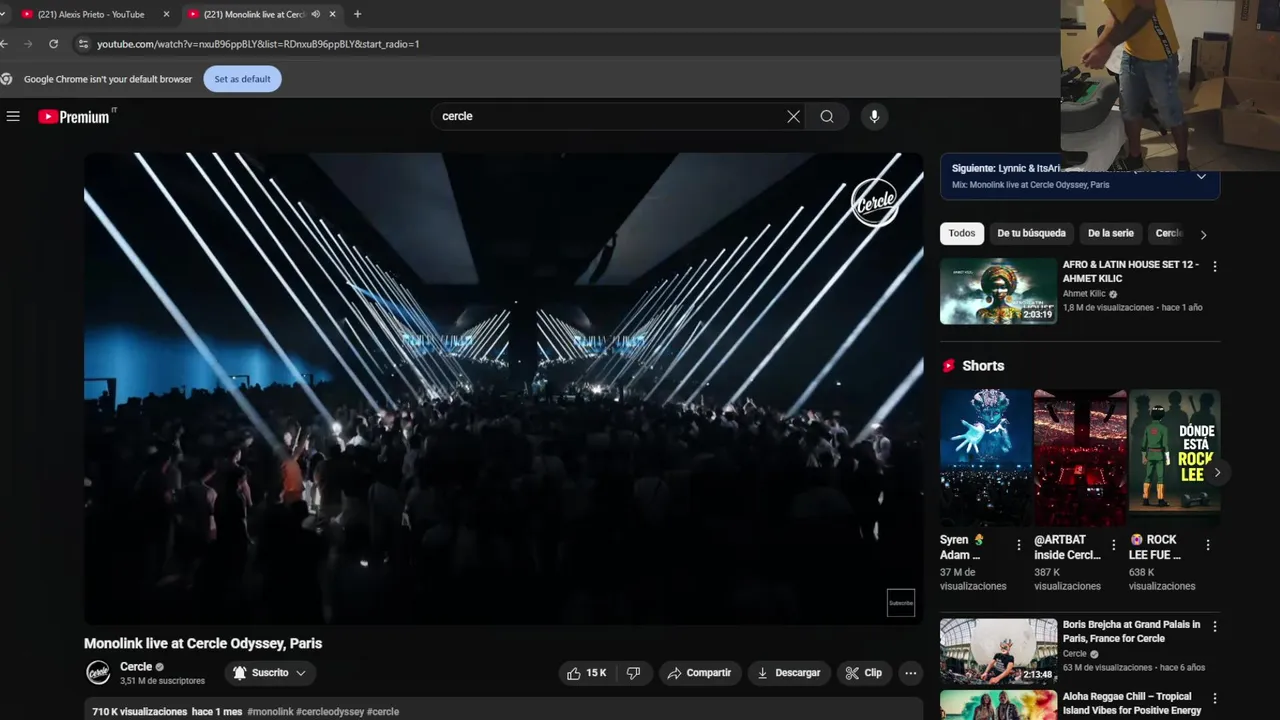This screenshot has height=720, width=1280.
Task: Click the address bar URL
Action: click(x=258, y=44)
